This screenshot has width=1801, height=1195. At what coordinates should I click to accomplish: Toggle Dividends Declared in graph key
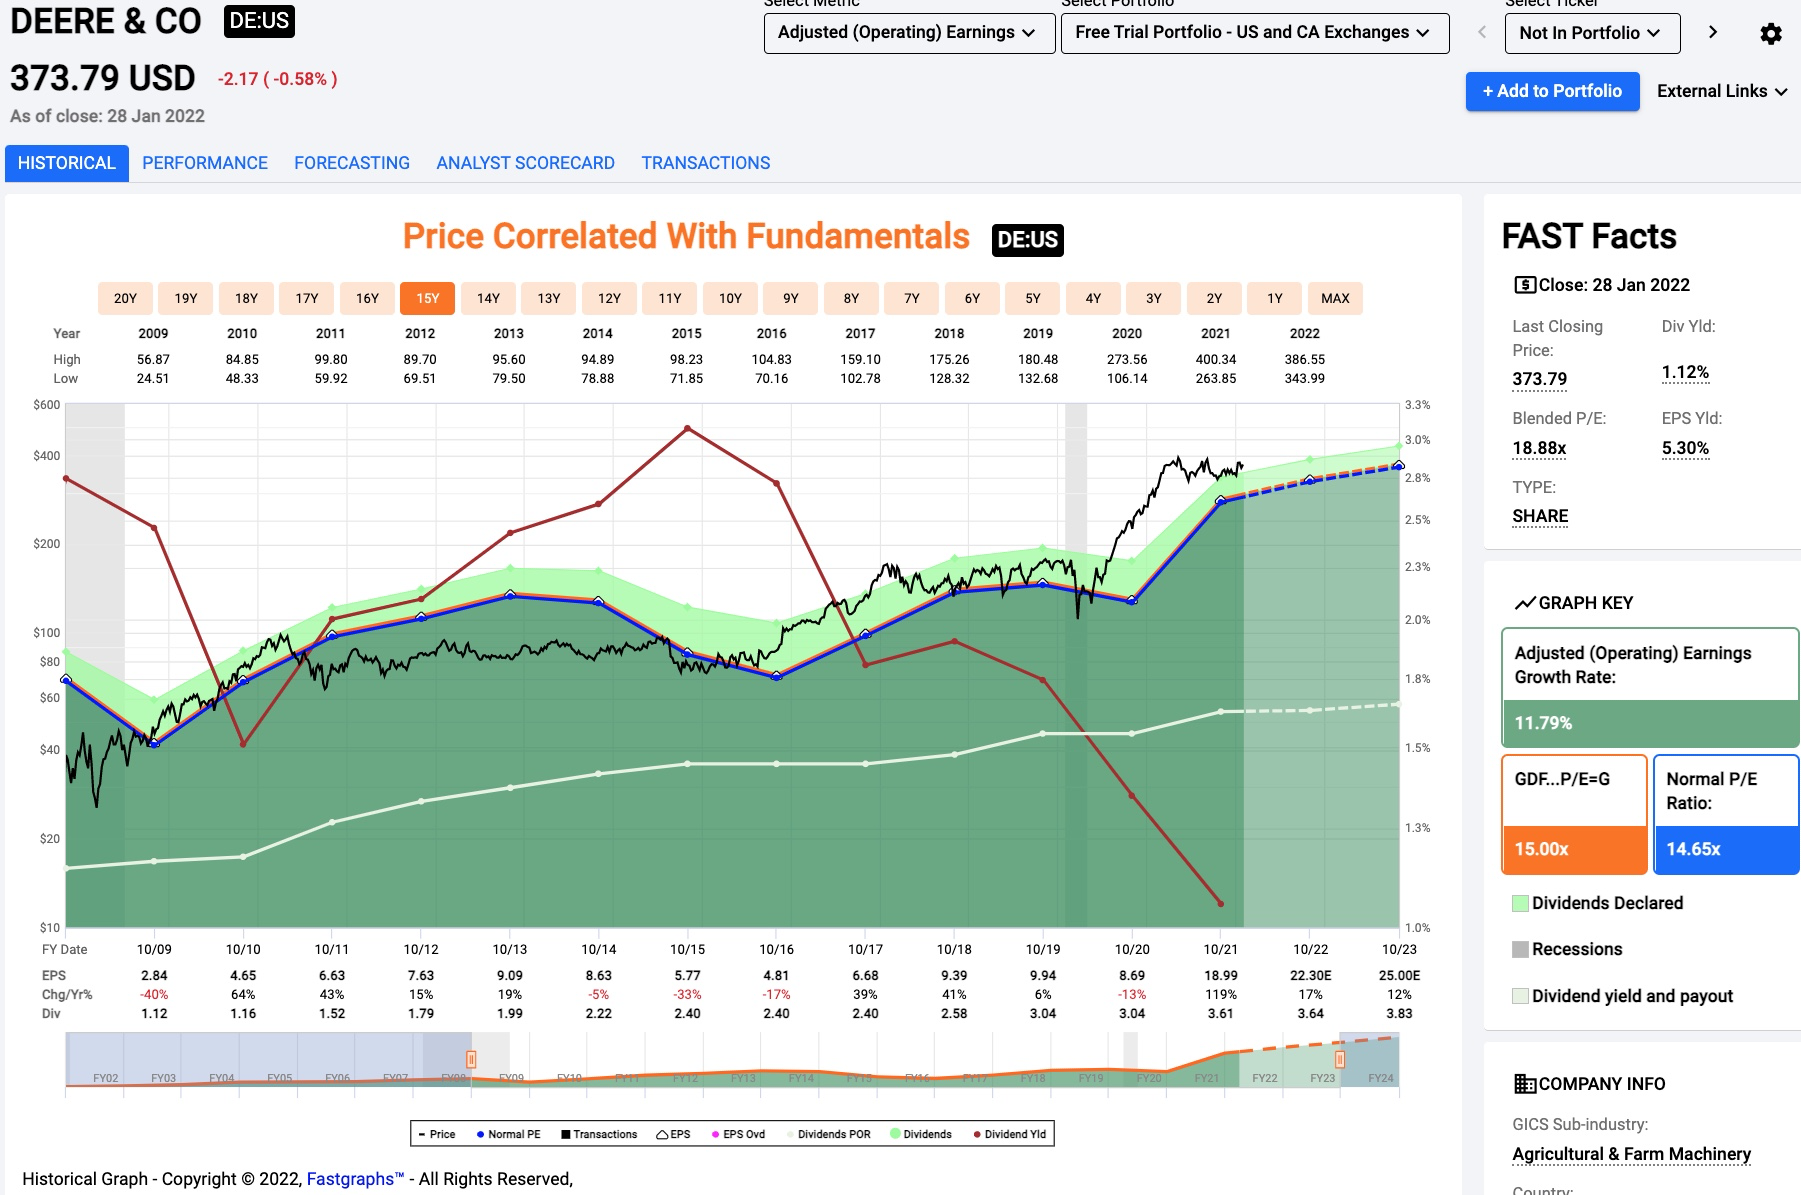point(1598,903)
